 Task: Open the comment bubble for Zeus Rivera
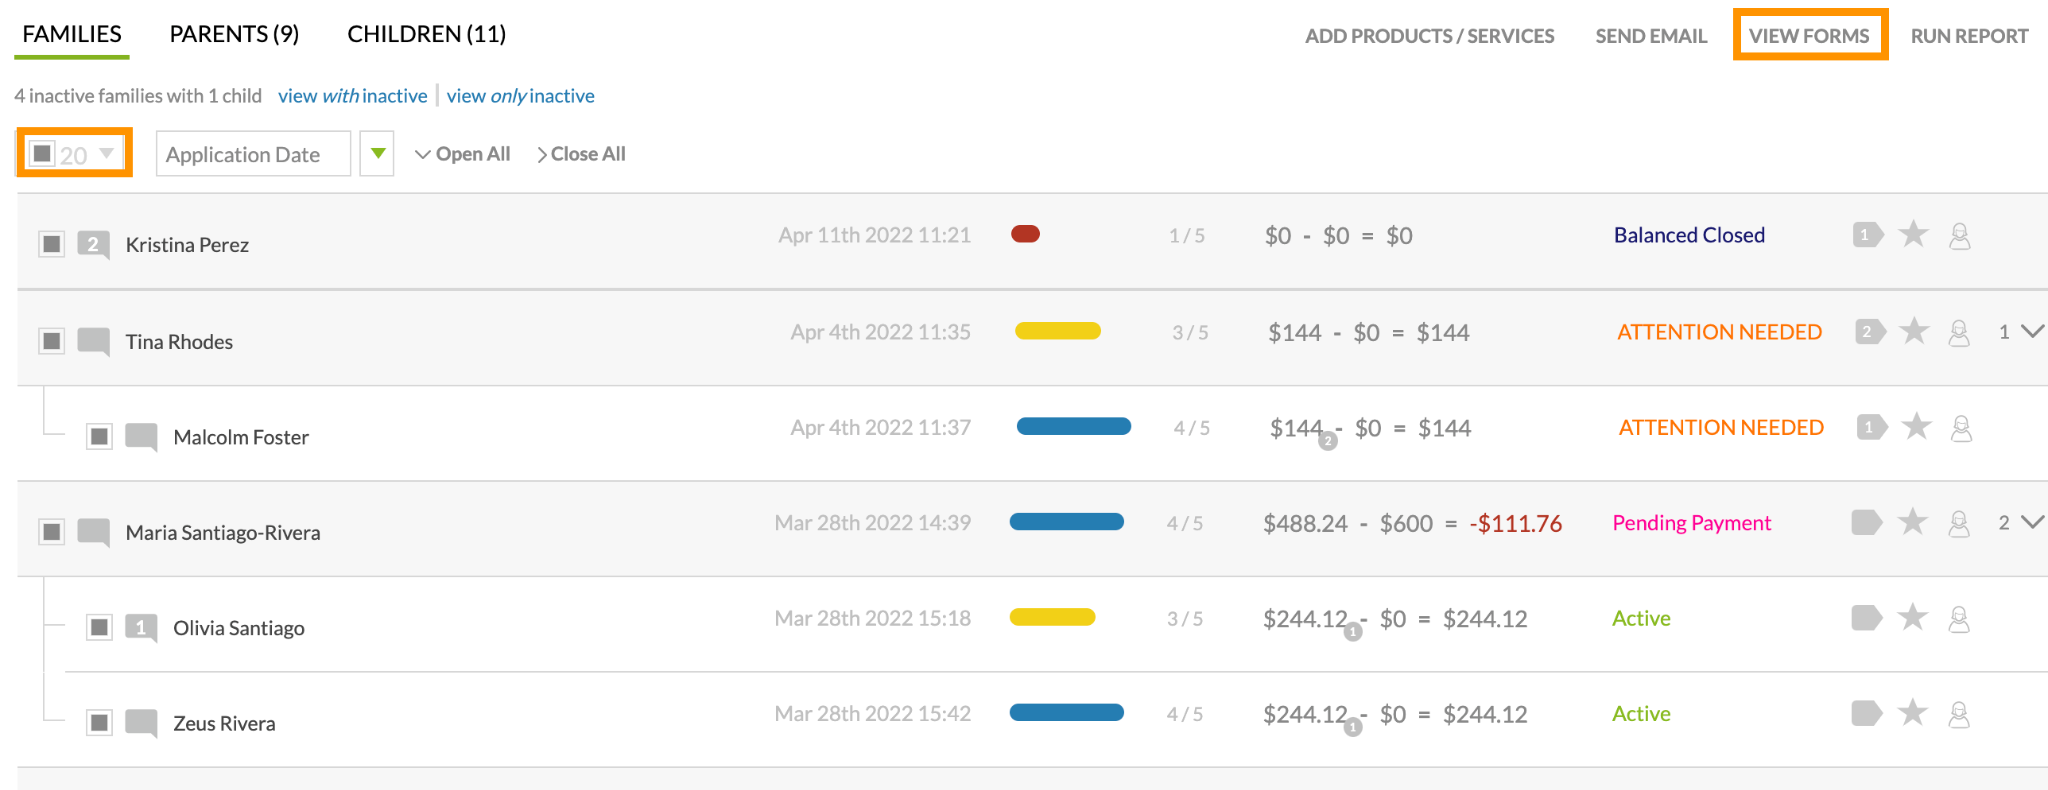(141, 723)
